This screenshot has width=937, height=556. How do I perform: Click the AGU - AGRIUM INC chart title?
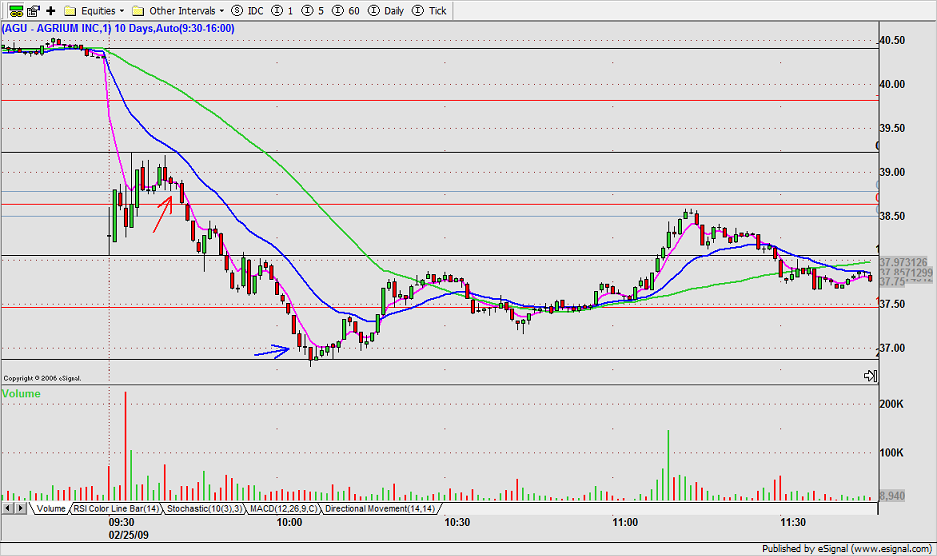118,28
